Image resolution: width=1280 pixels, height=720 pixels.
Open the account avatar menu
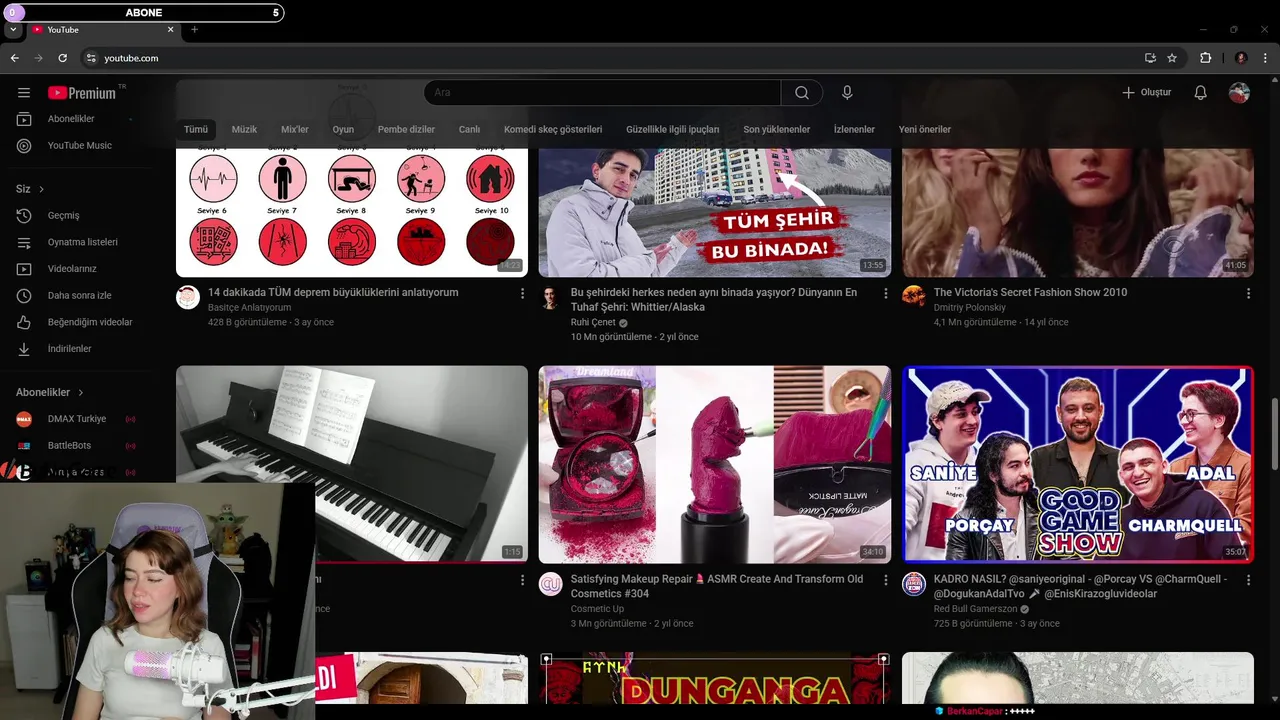[1239, 93]
